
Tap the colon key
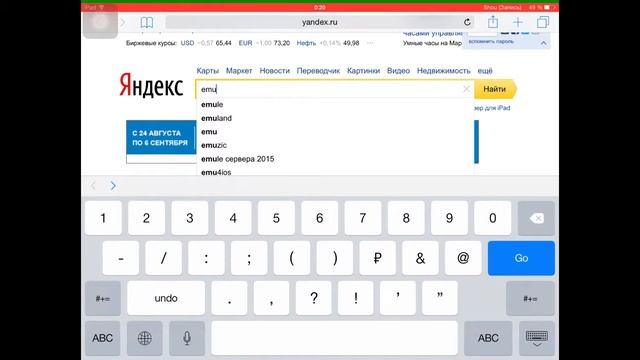[207, 258]
